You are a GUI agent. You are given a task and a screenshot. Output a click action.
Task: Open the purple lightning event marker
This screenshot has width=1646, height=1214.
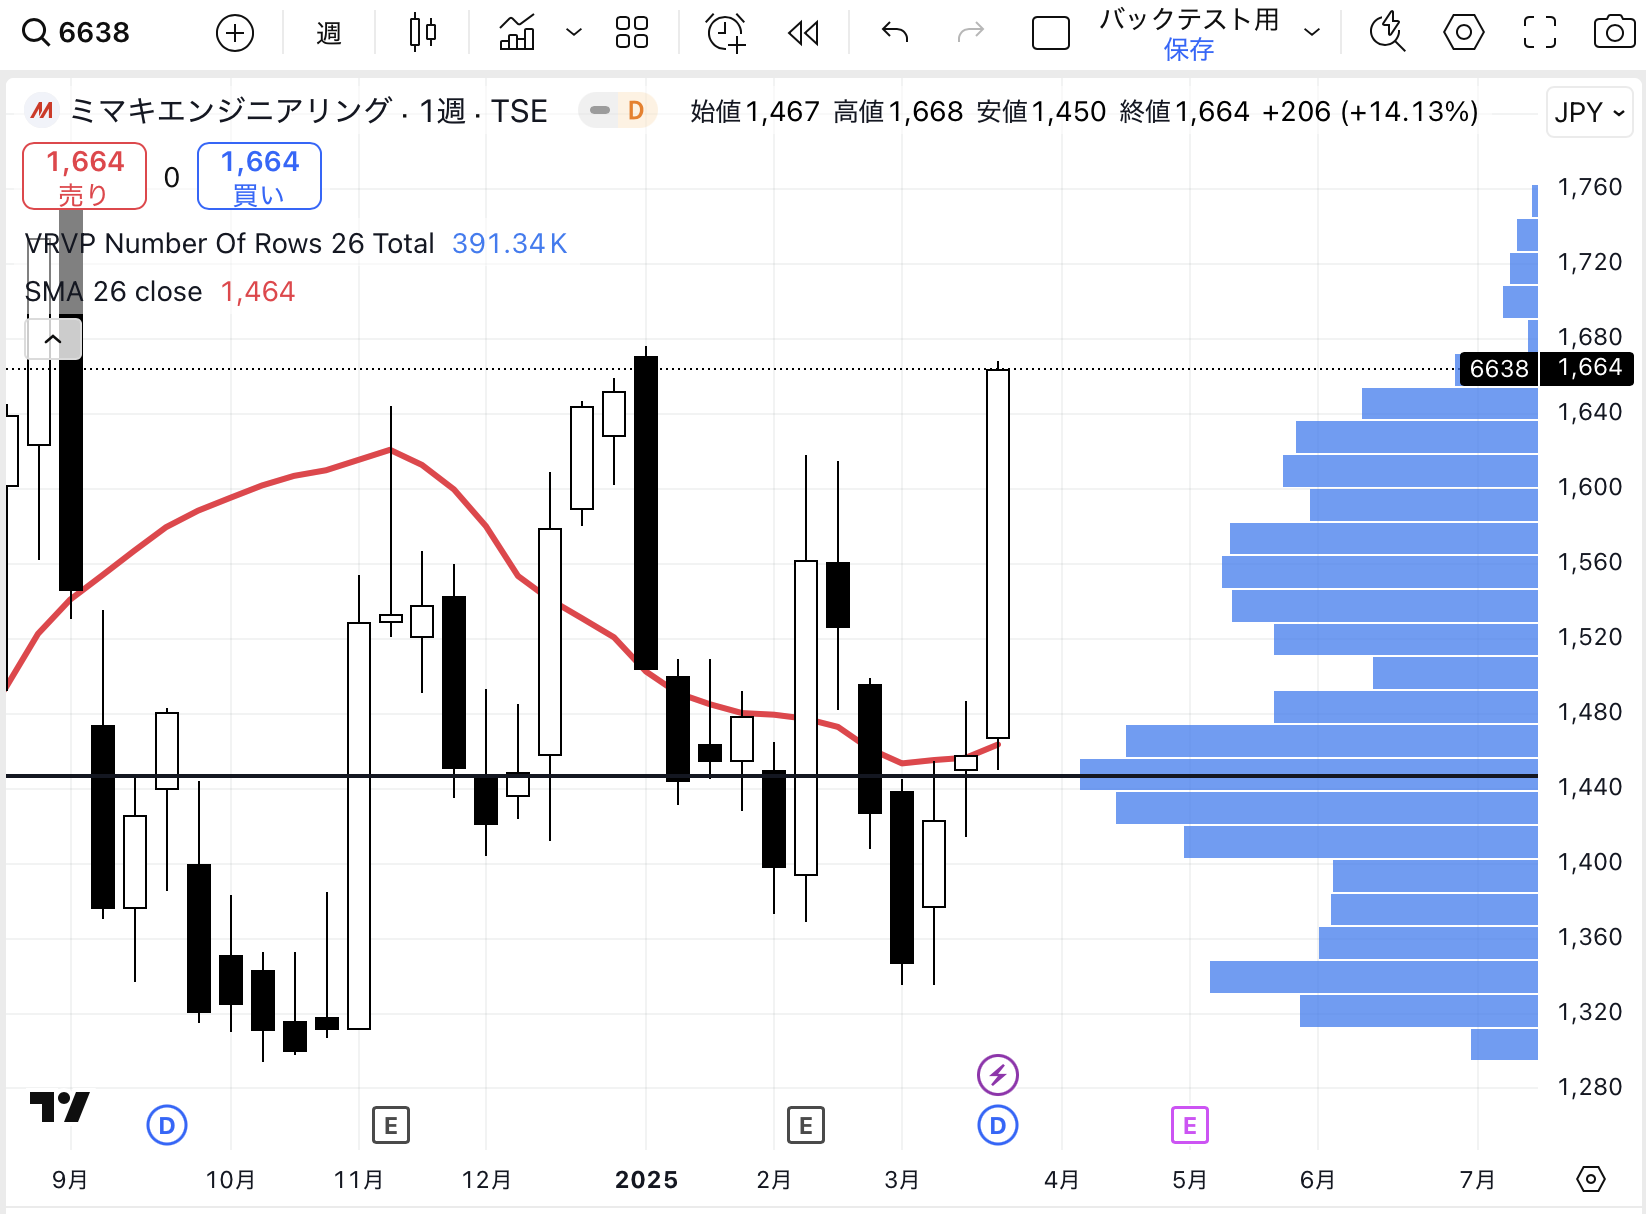click(x=998, y=1076)
